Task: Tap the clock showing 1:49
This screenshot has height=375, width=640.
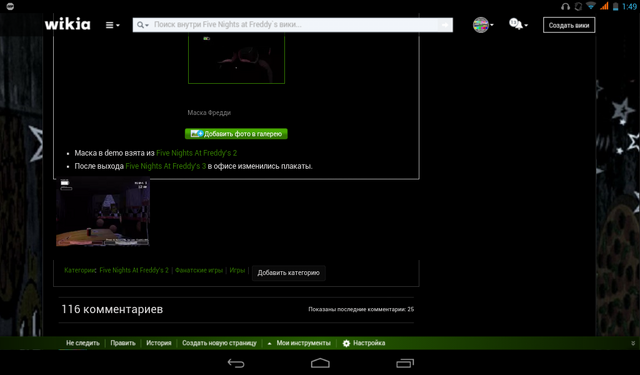Action: point(629,7)
